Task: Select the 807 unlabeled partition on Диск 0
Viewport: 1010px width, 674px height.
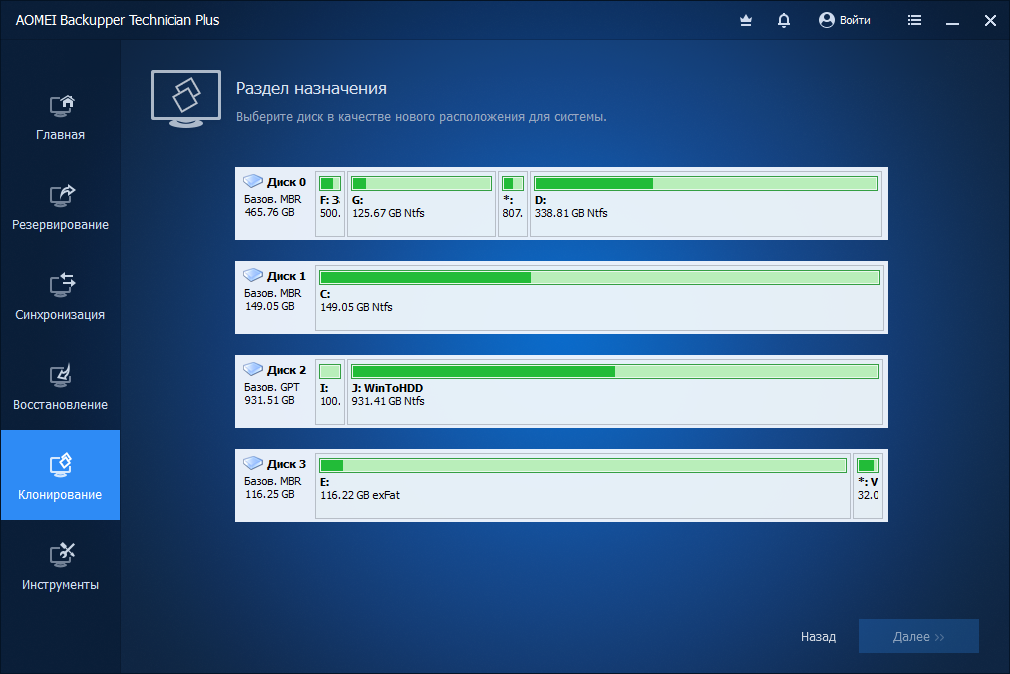Action: (513, 204)
